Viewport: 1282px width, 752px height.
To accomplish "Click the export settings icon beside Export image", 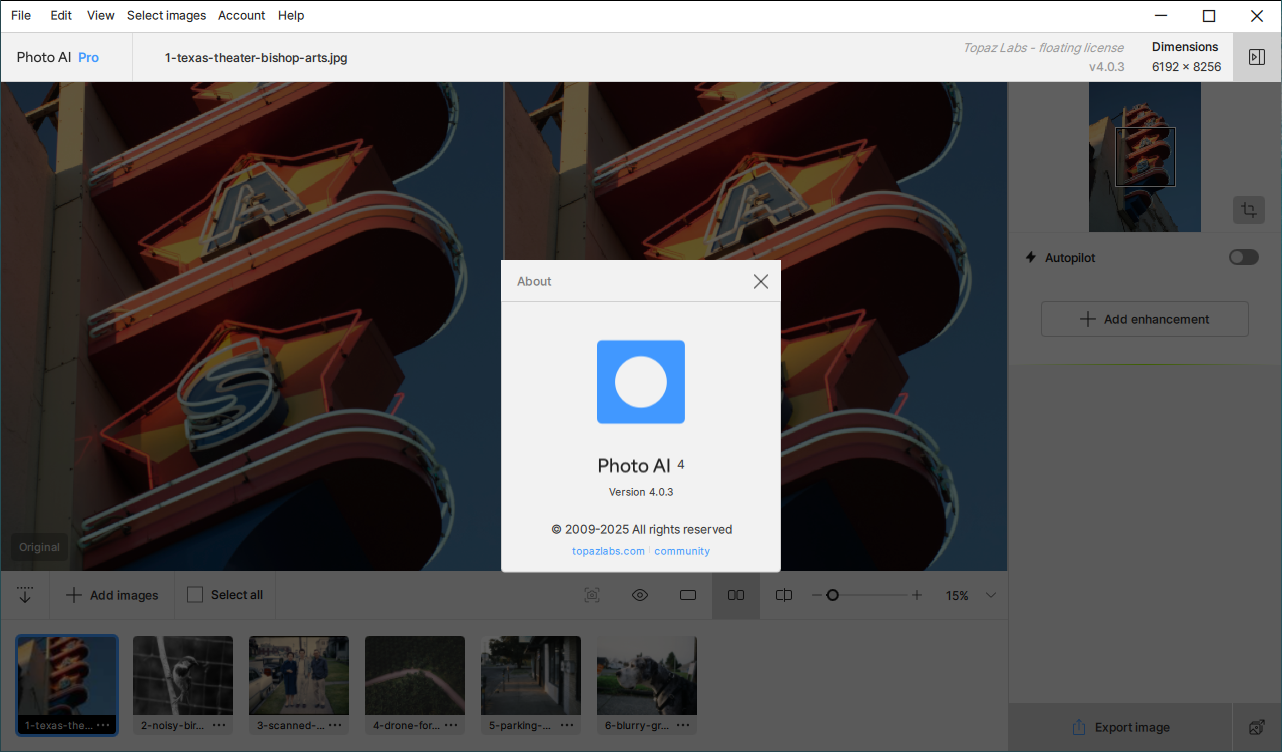I will point(1257,727).
